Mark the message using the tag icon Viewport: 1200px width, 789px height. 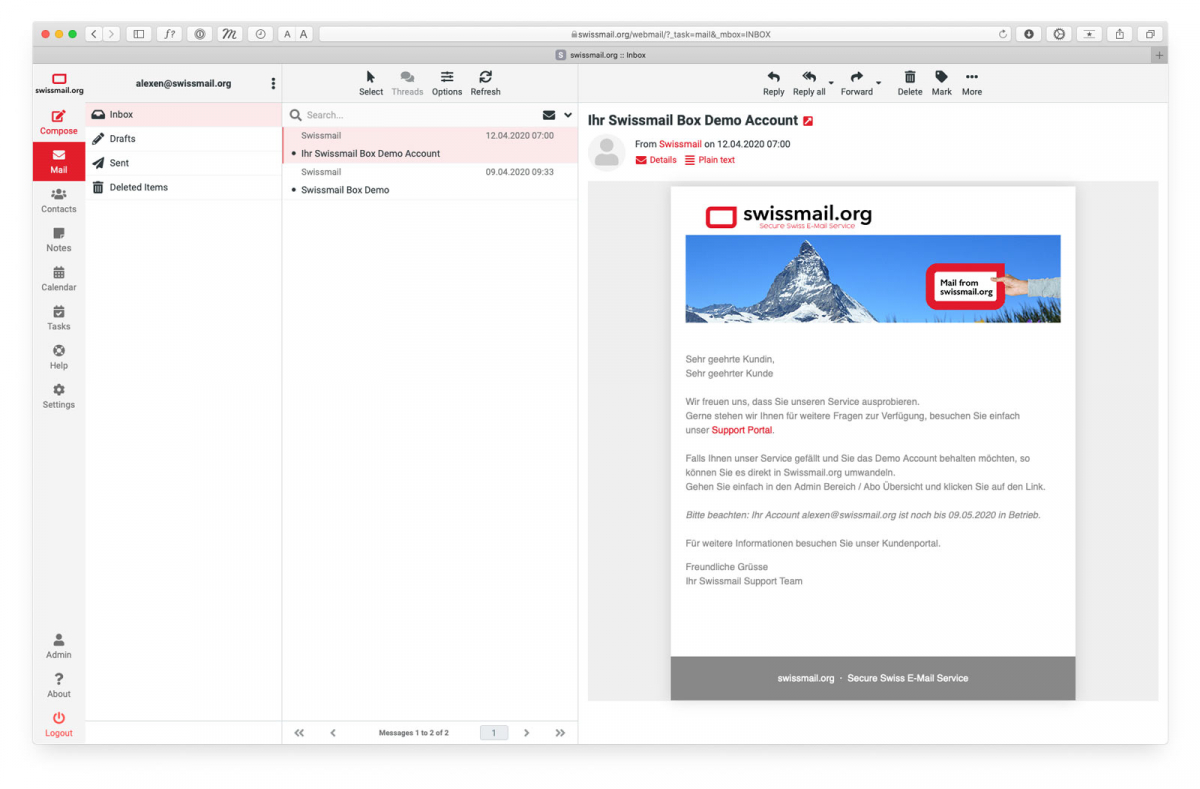pyautogui.click(x=941, y=83)
